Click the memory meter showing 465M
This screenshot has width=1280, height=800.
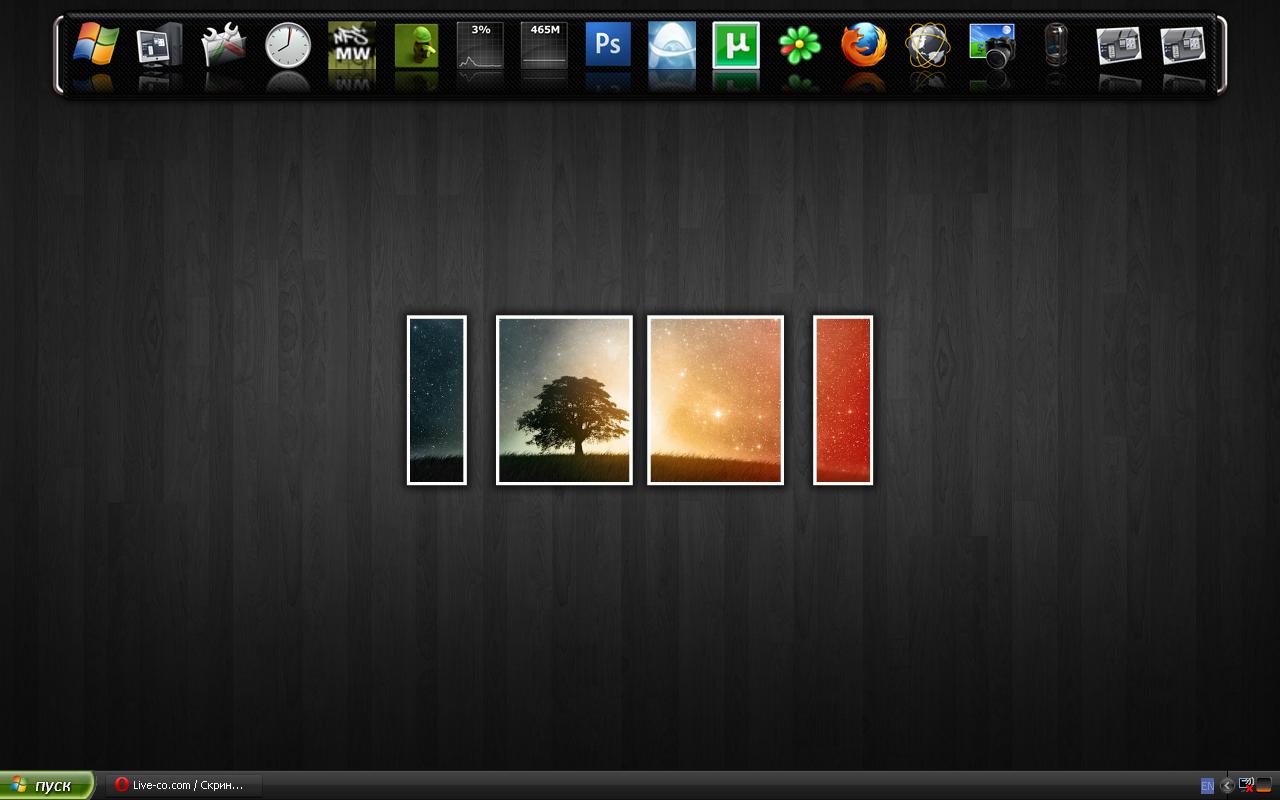tap(544, 46)
